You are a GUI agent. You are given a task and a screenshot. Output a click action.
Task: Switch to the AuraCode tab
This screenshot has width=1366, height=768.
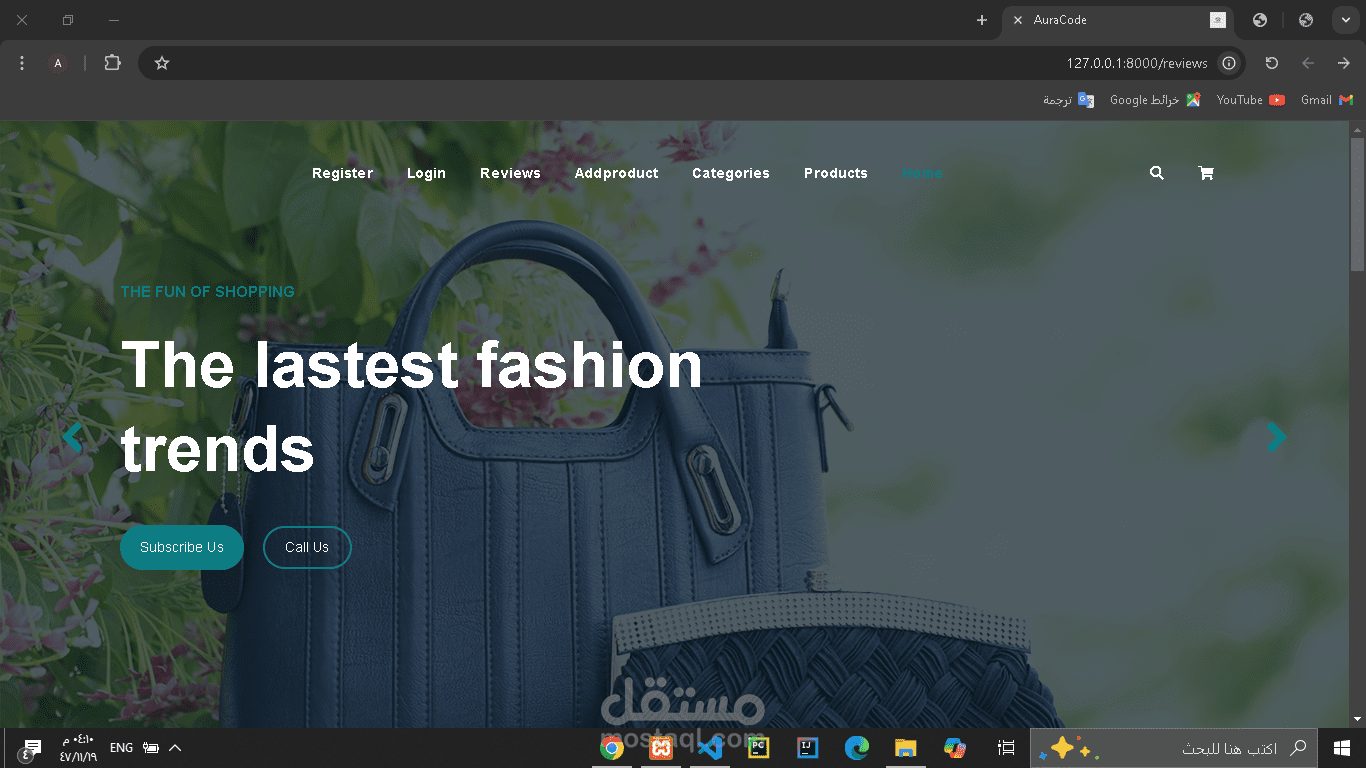click(x=1117, y=20)
